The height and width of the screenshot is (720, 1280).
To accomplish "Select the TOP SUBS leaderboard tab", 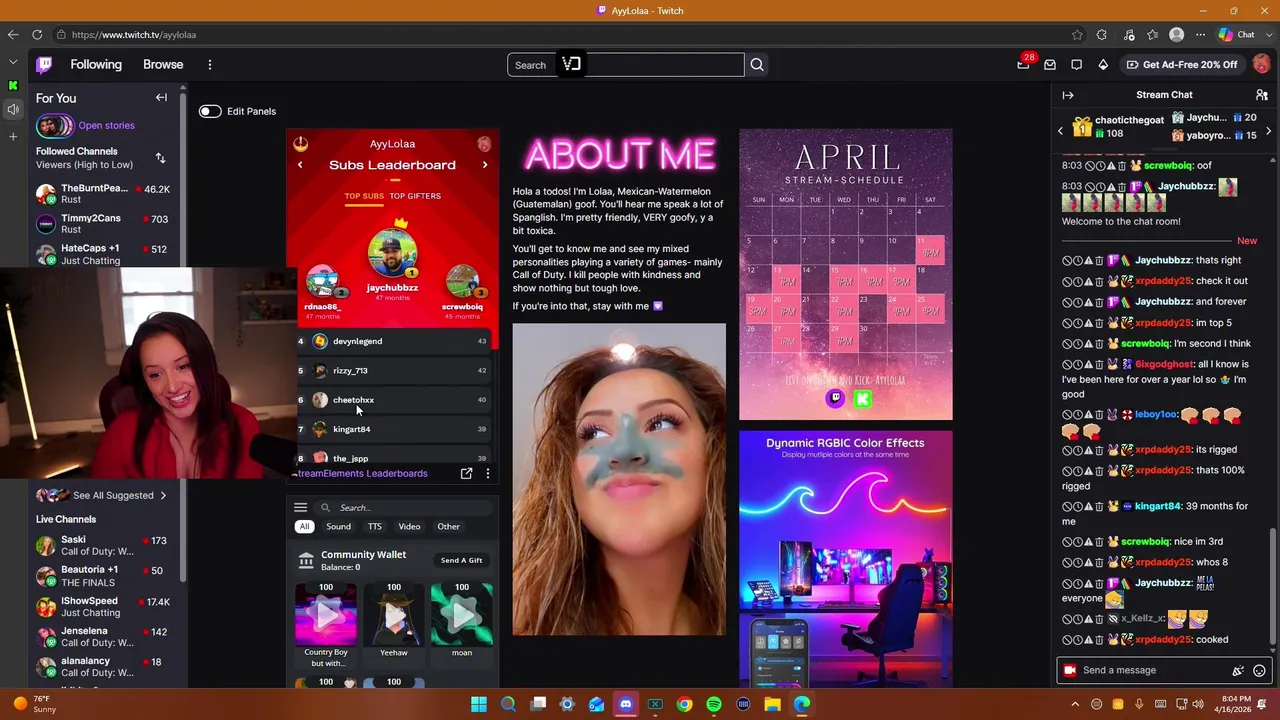I will point(364,196).
